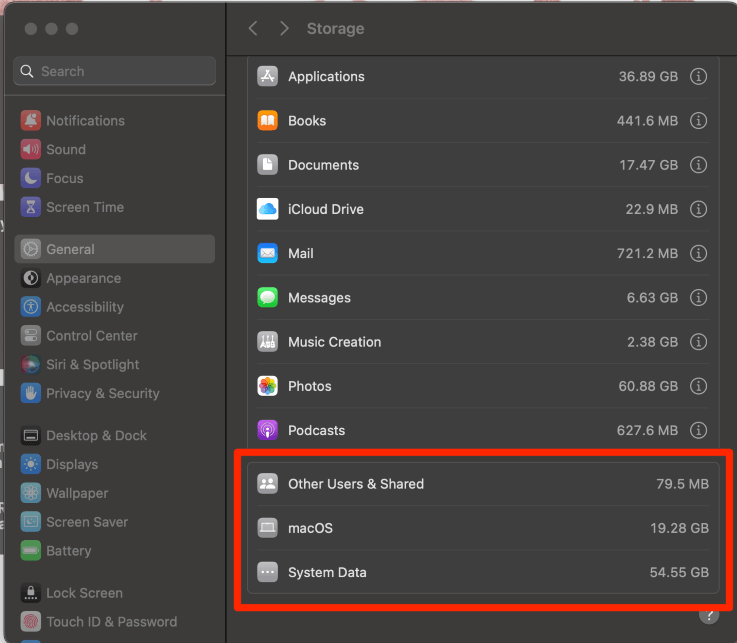Show info for Podcasts storage

pos(699,430)
